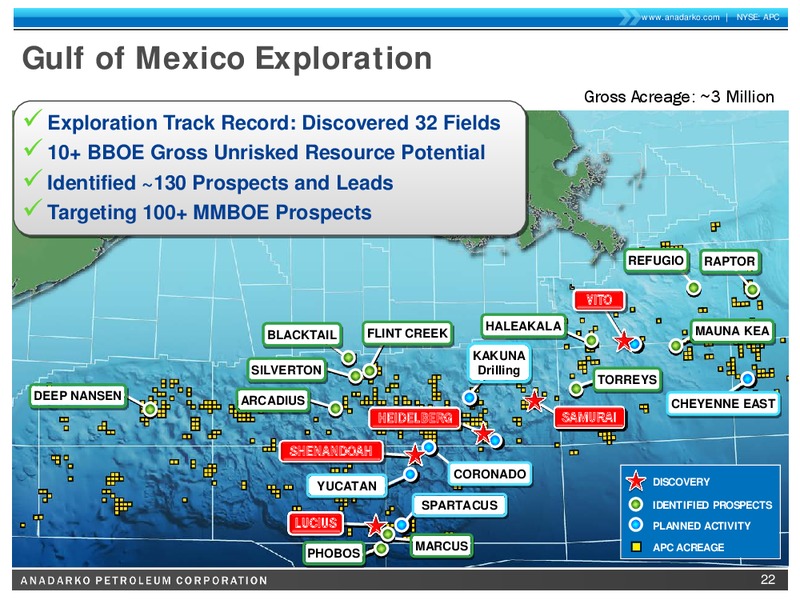Select the Torreys green prospect dot
Viewport: 800px width, 600px height.
pyautogui.click(x=576, y=388)
